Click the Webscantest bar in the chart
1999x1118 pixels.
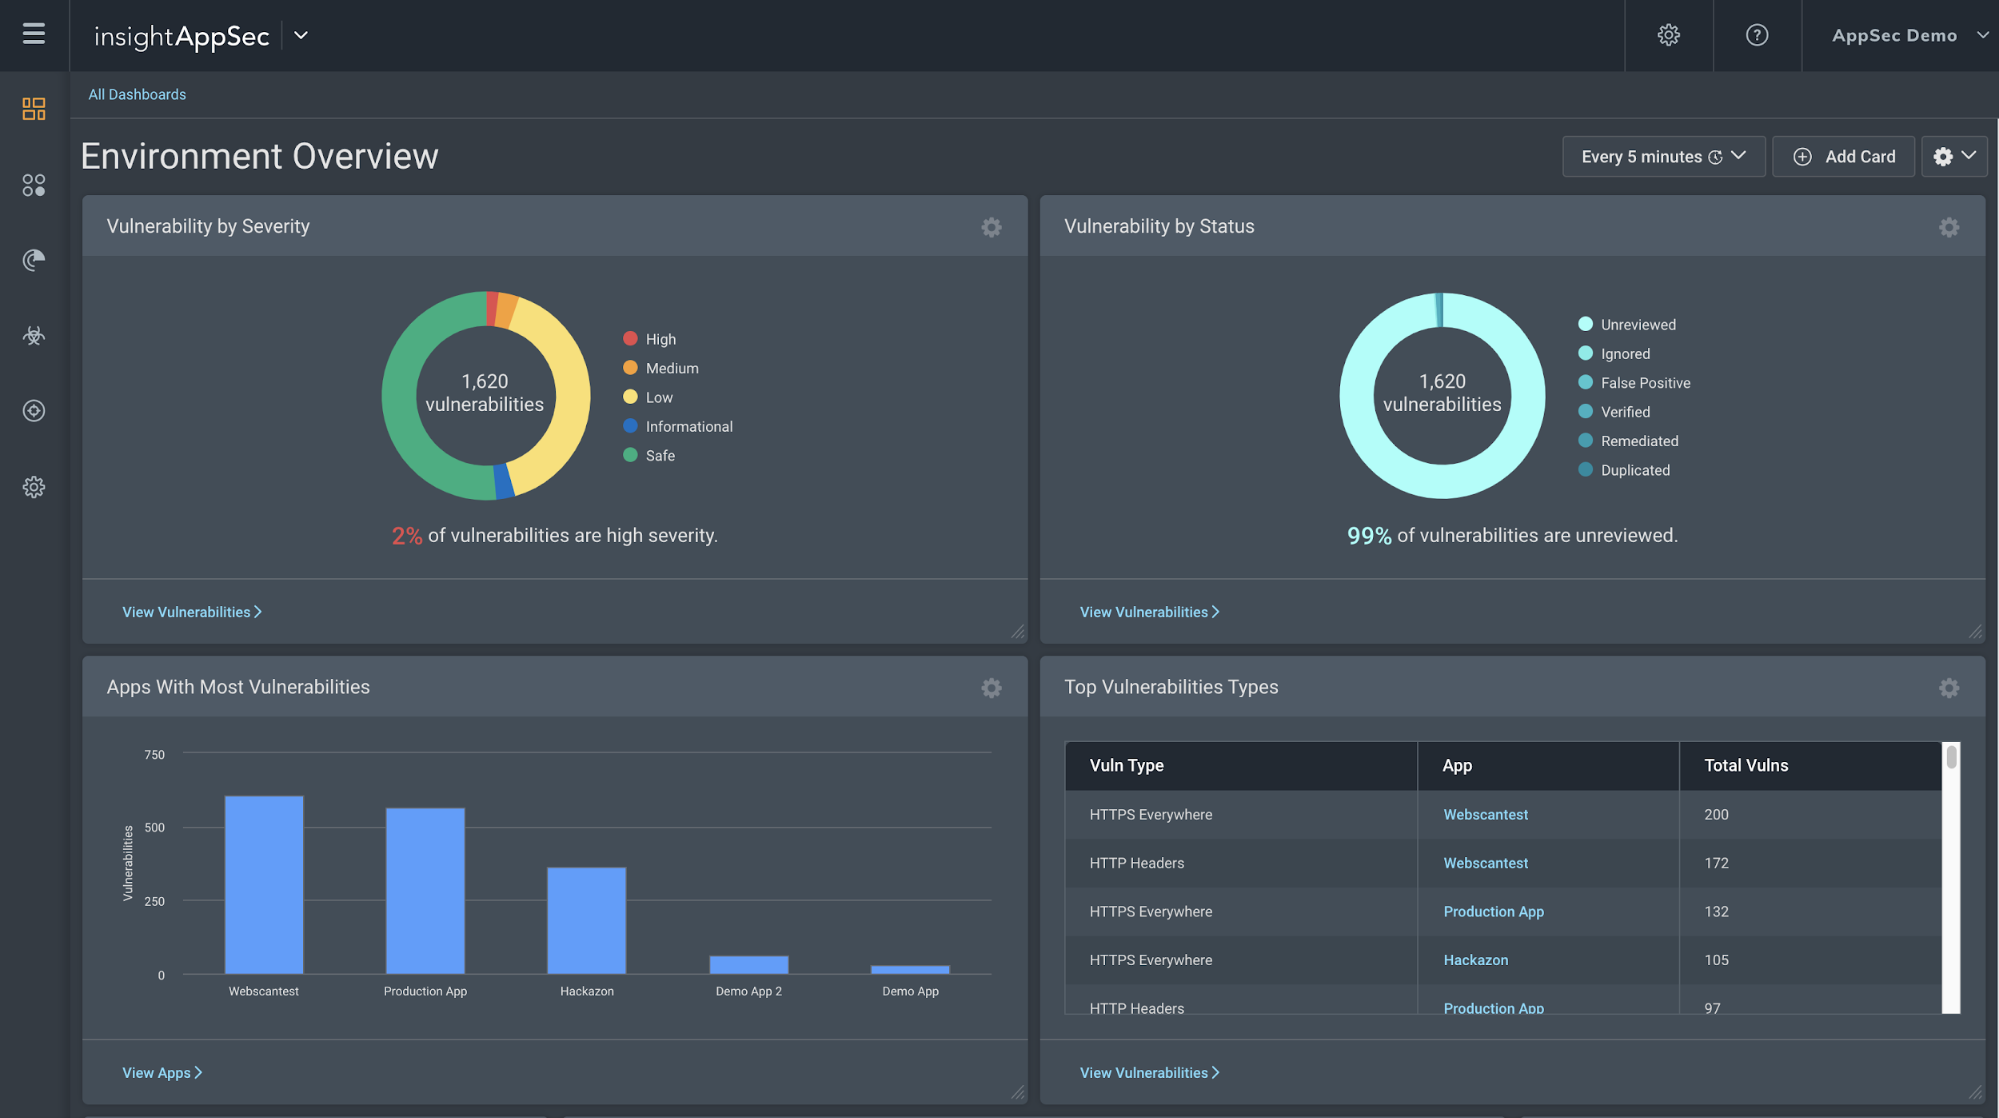tap(264, 885)
